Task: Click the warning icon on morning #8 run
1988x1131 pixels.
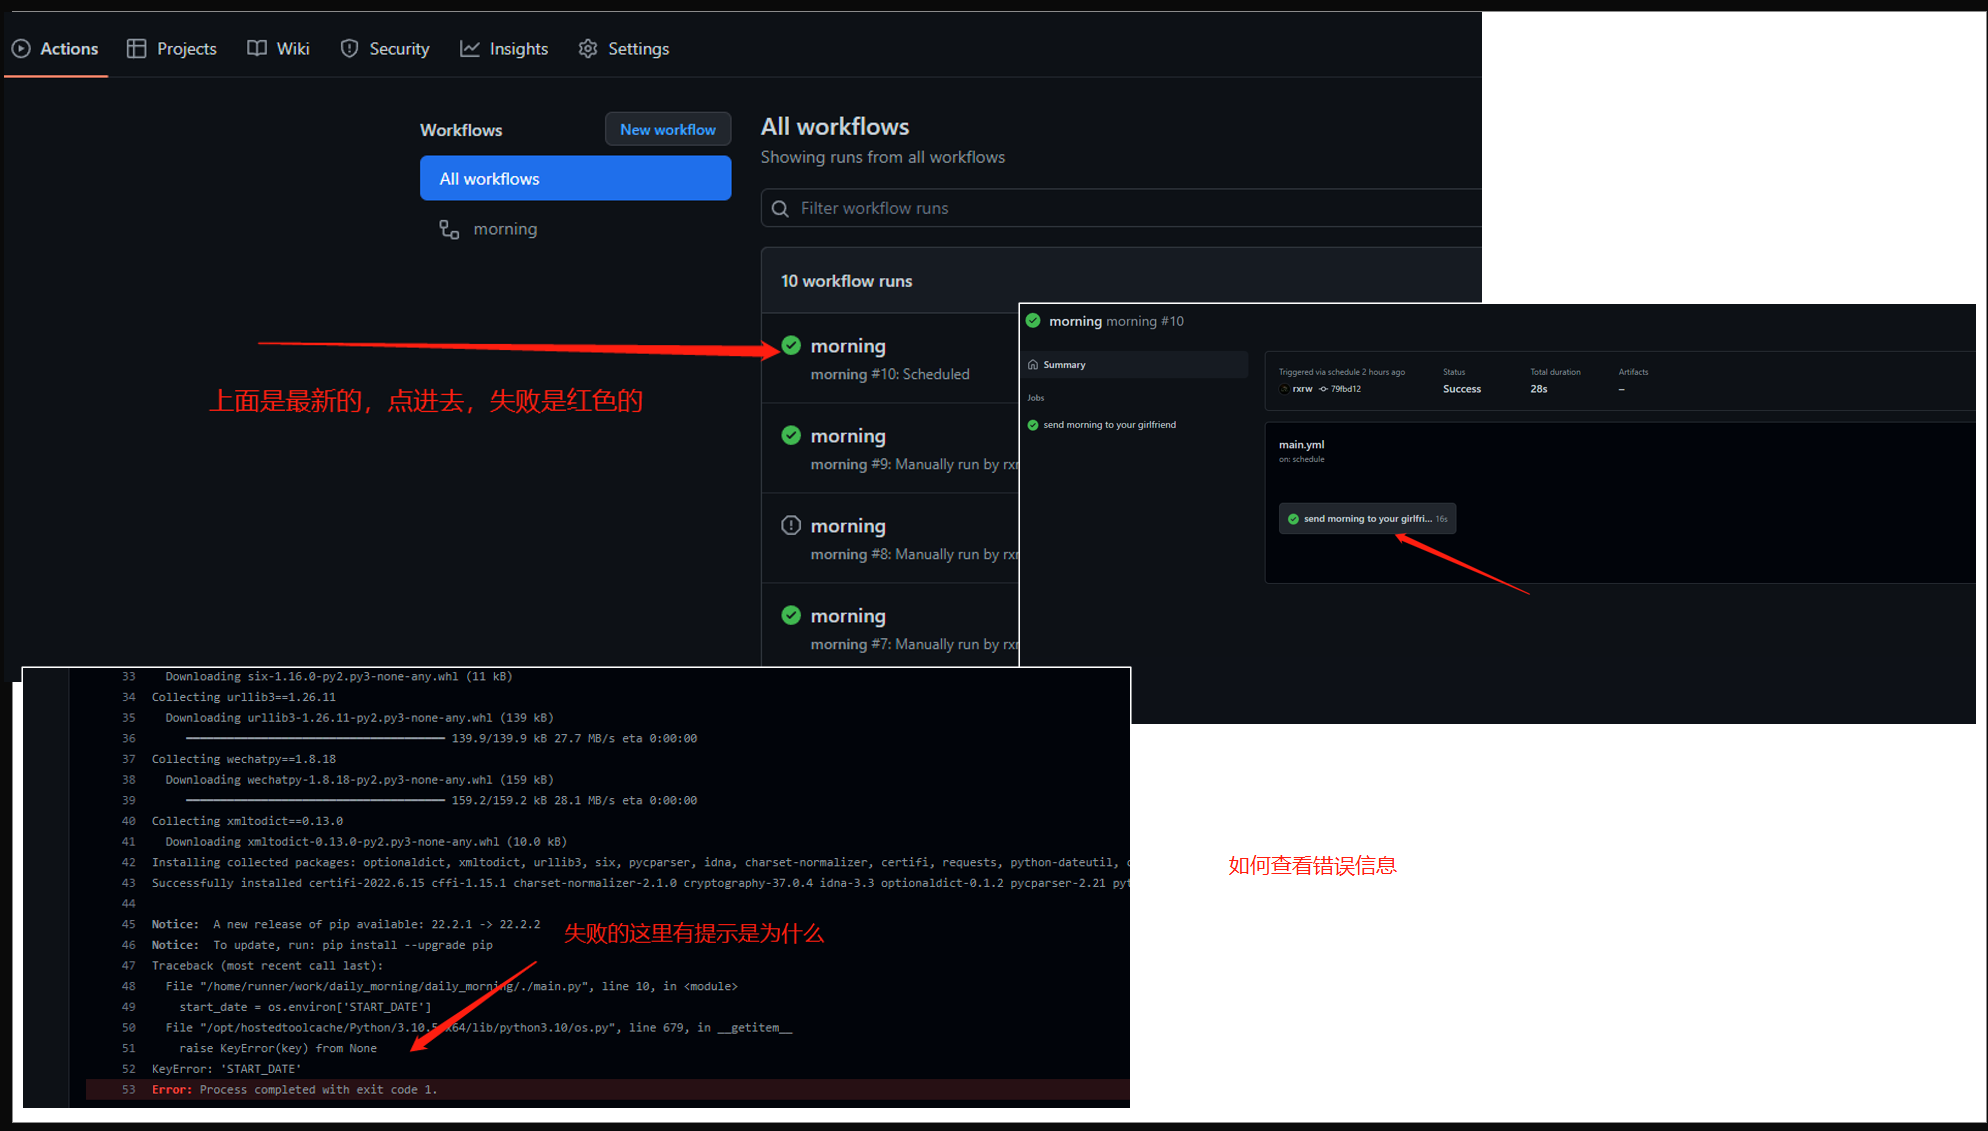Action: tap(791, 525)
